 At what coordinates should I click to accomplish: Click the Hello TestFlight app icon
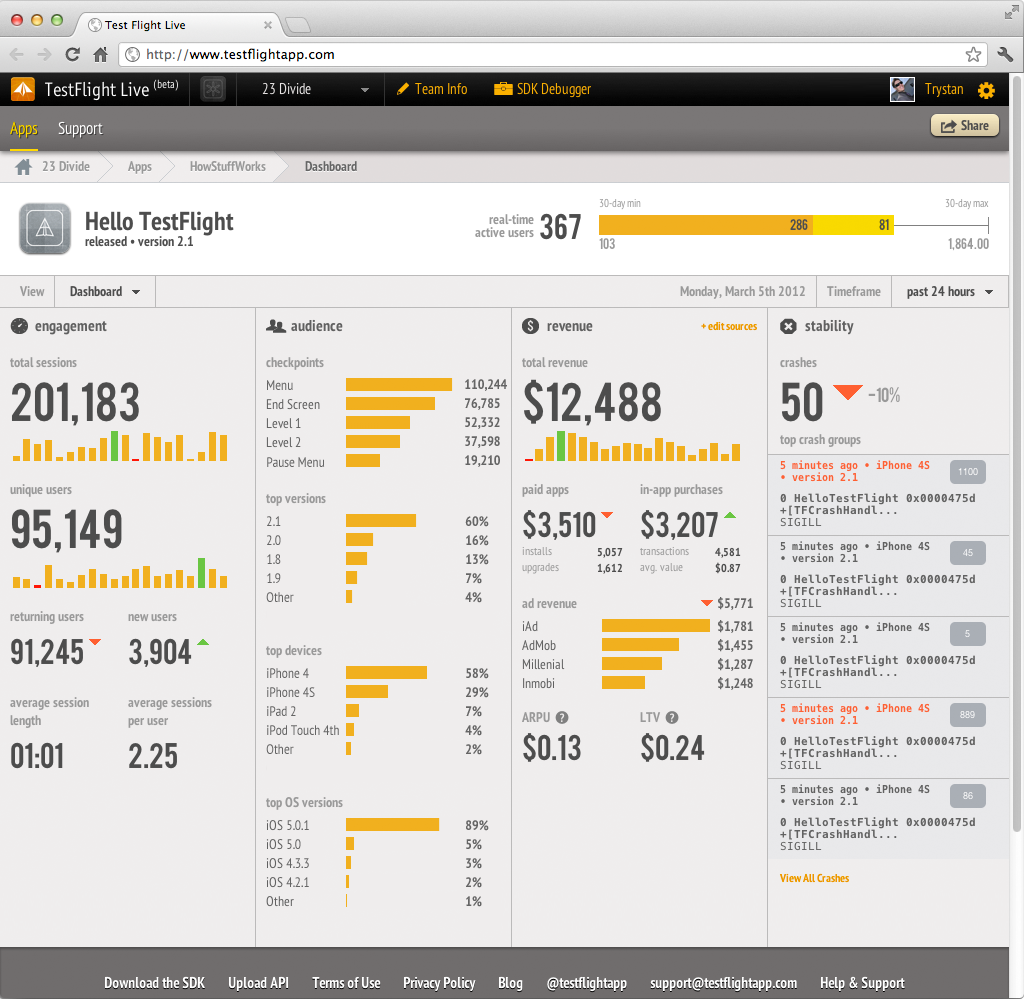45,229
